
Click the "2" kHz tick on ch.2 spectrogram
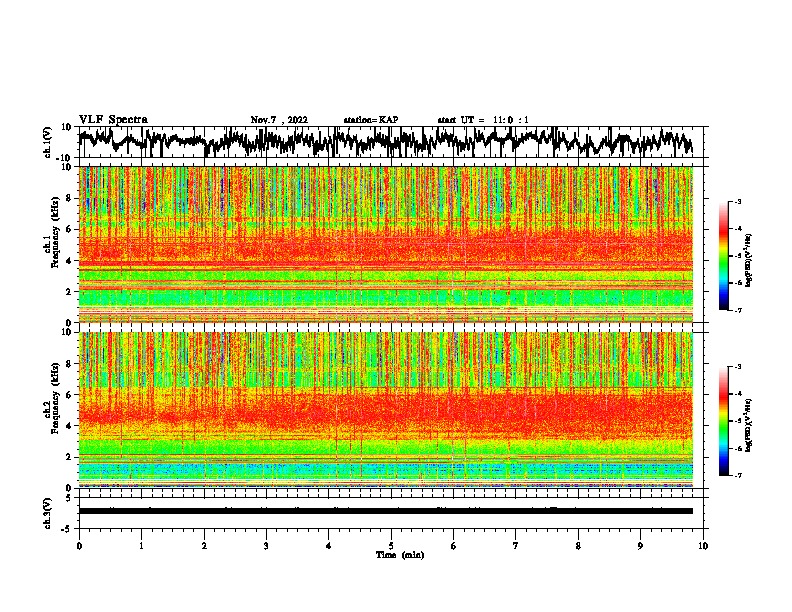(x=69, y=457)
